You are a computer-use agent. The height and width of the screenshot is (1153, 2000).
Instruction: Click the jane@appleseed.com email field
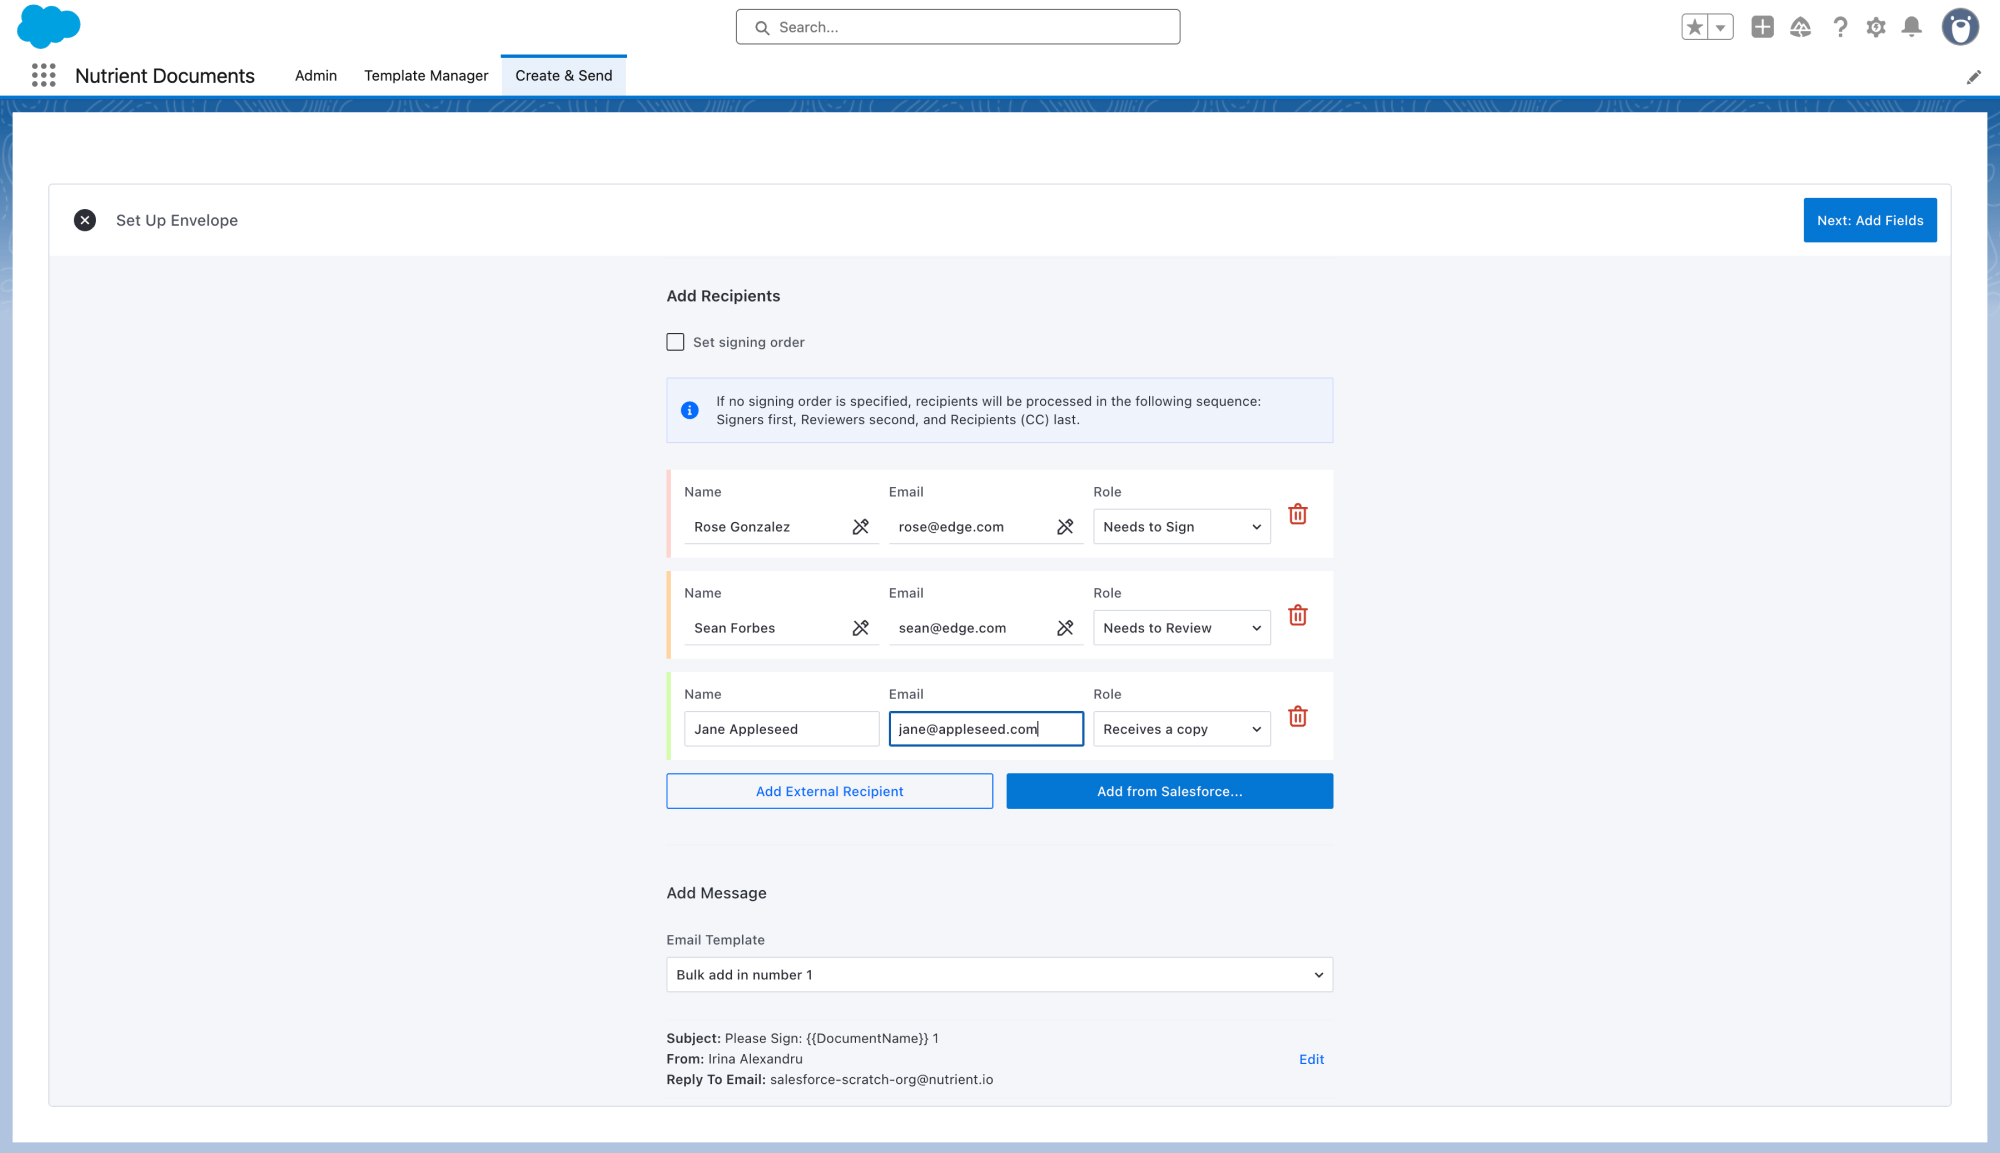click(x=986, y=729)
